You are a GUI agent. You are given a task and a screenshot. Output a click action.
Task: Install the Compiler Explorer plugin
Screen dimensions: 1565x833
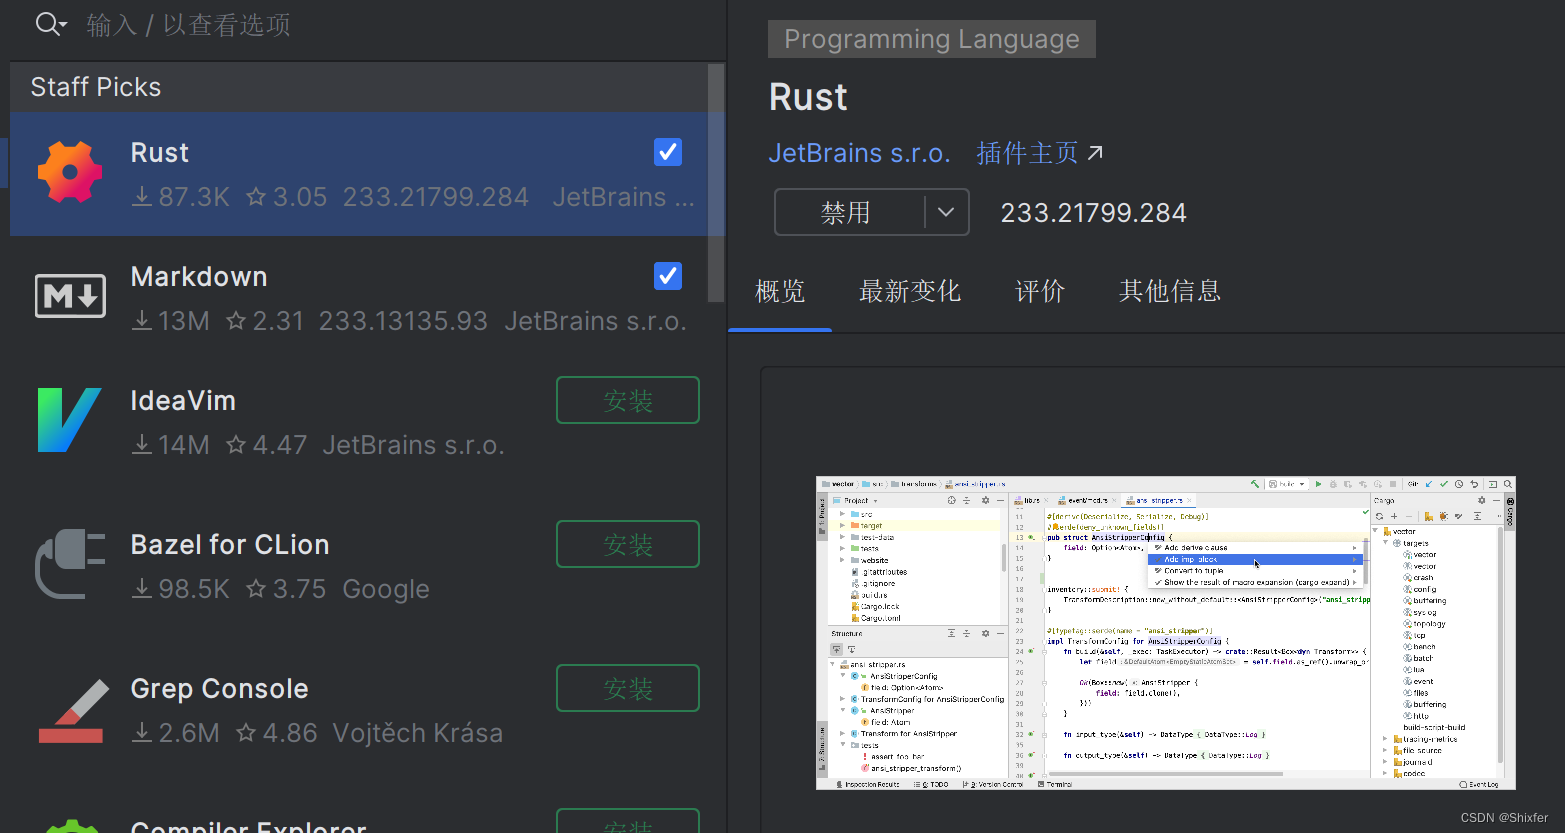(628, 822)
